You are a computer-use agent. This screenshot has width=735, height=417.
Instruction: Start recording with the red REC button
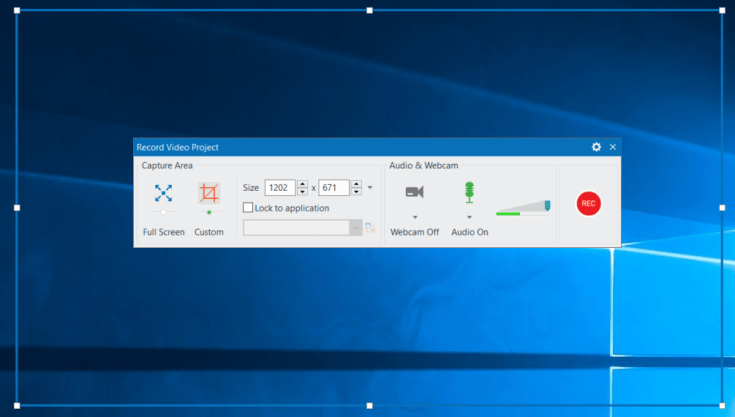(x=589, y=203)
